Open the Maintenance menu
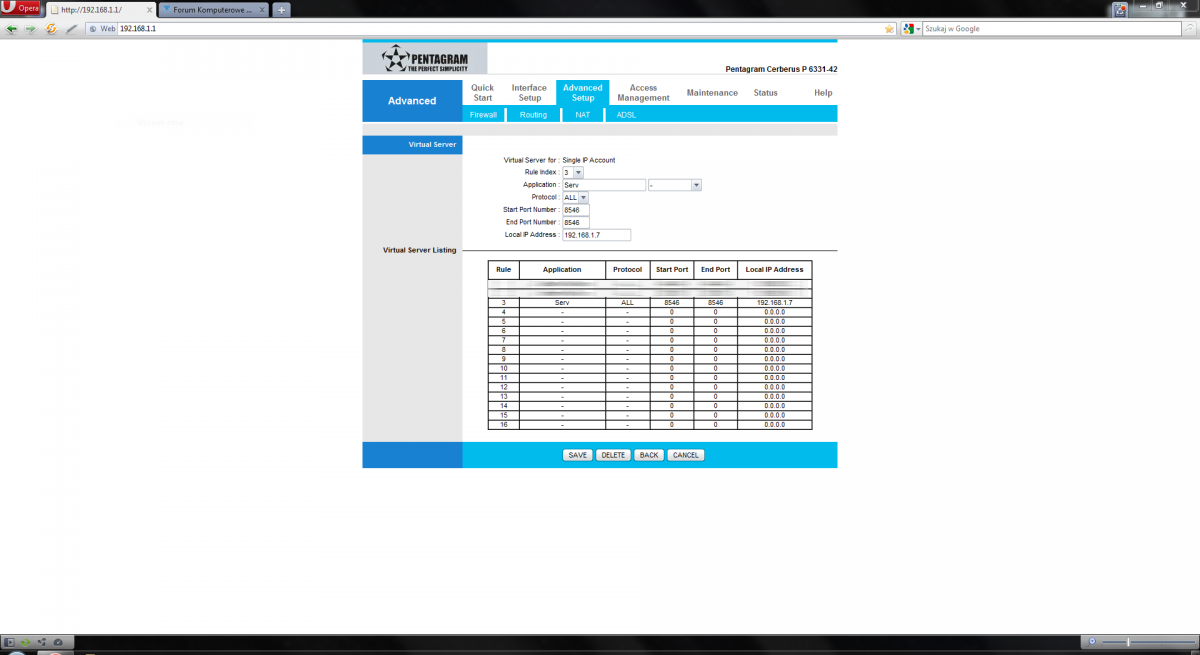The height and width of the screenshot is (655, 1200). point(712,93)
